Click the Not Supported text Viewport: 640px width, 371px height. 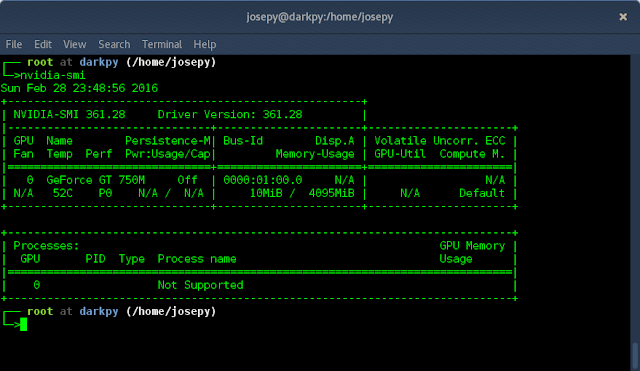[200, 285]
